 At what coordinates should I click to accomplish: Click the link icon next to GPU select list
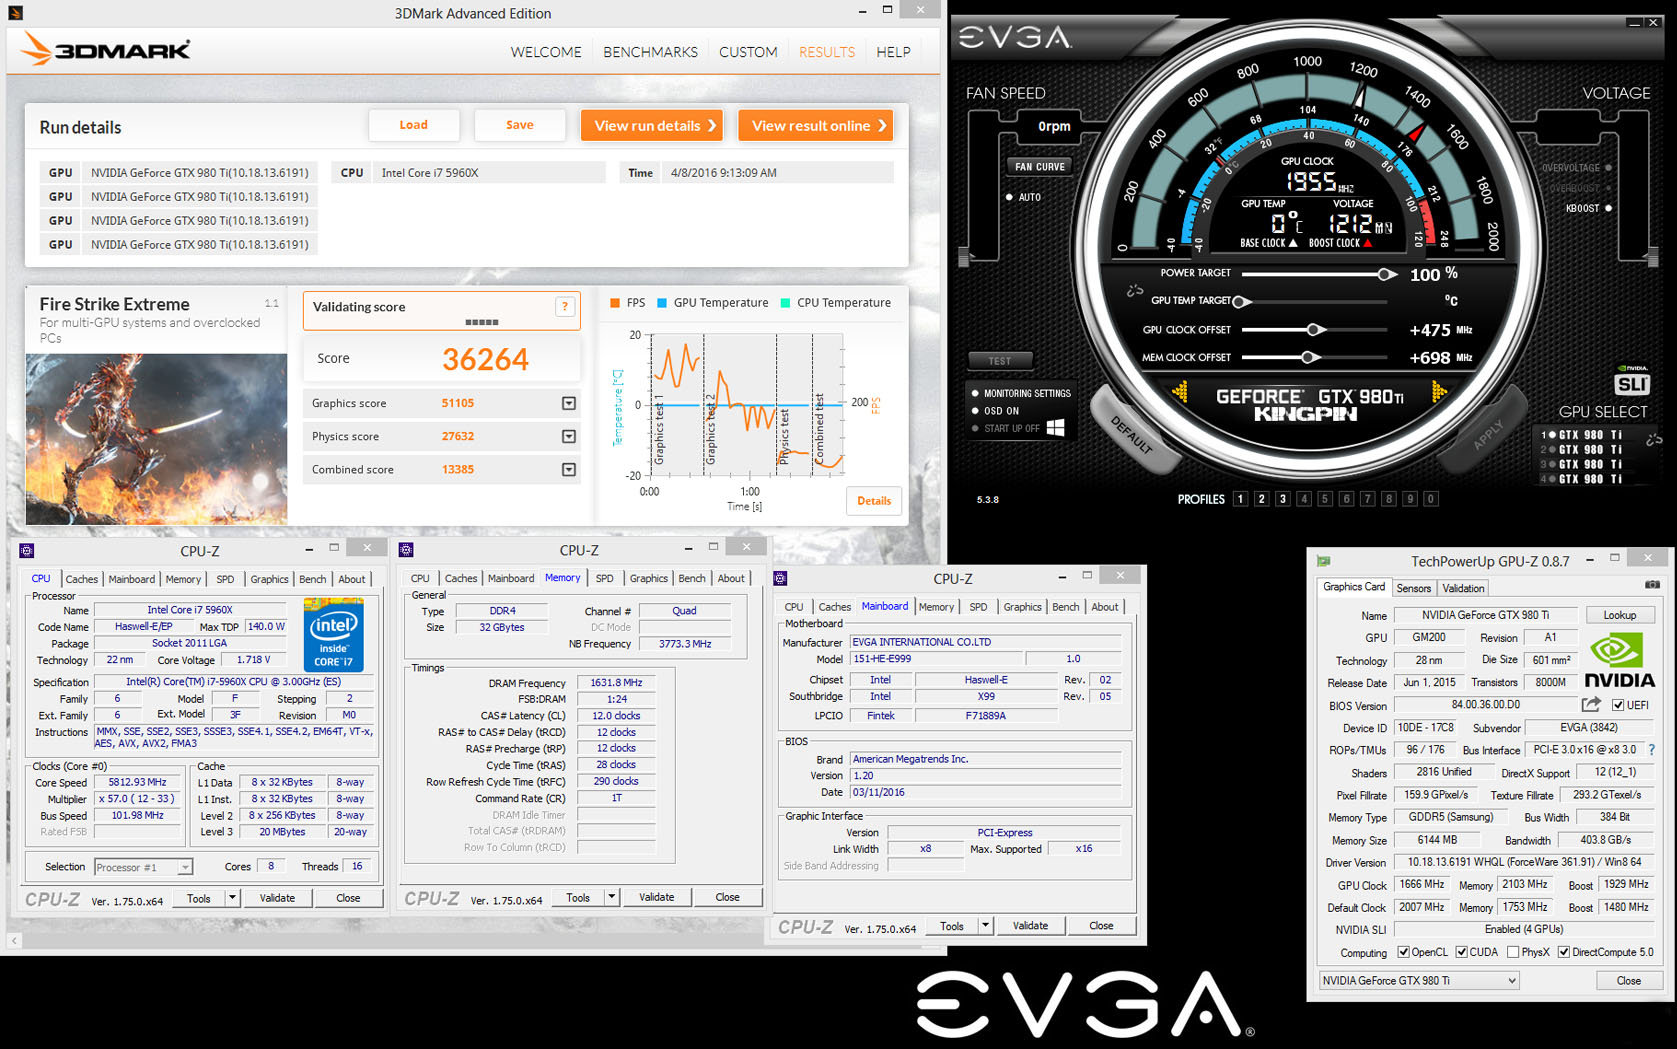(x=1654, y=439)
